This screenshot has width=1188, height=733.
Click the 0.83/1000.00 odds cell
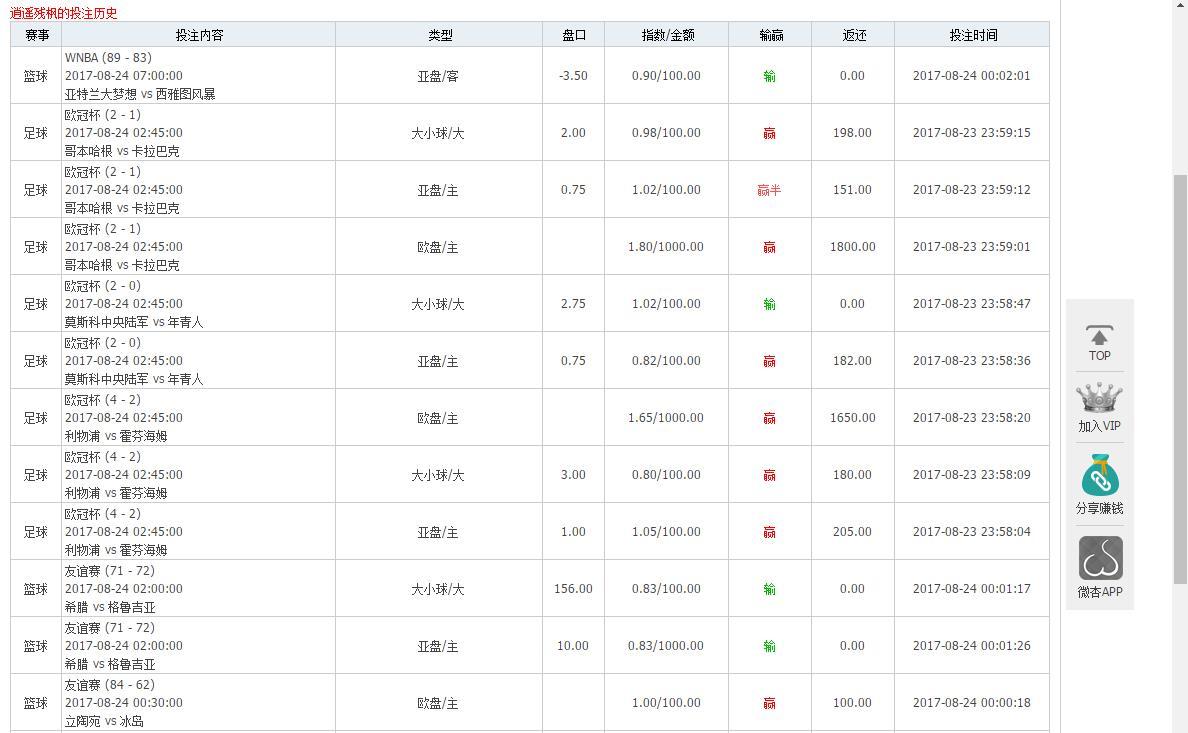(x=666, y=645)
